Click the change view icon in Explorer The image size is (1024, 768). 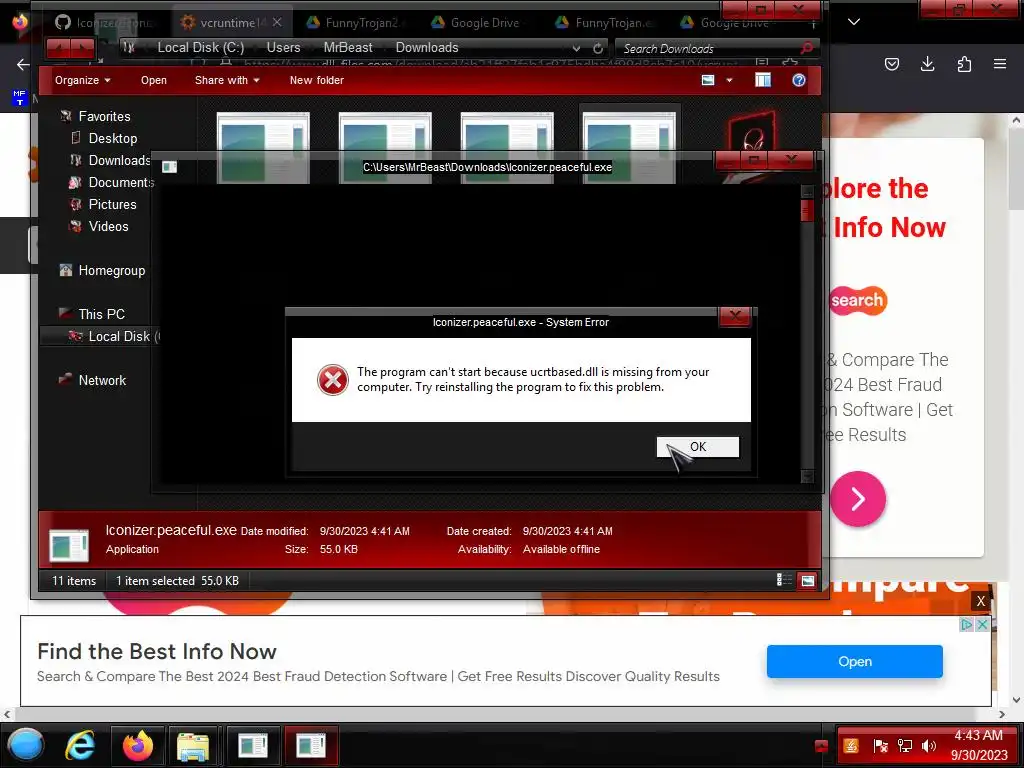click(708, 80)
